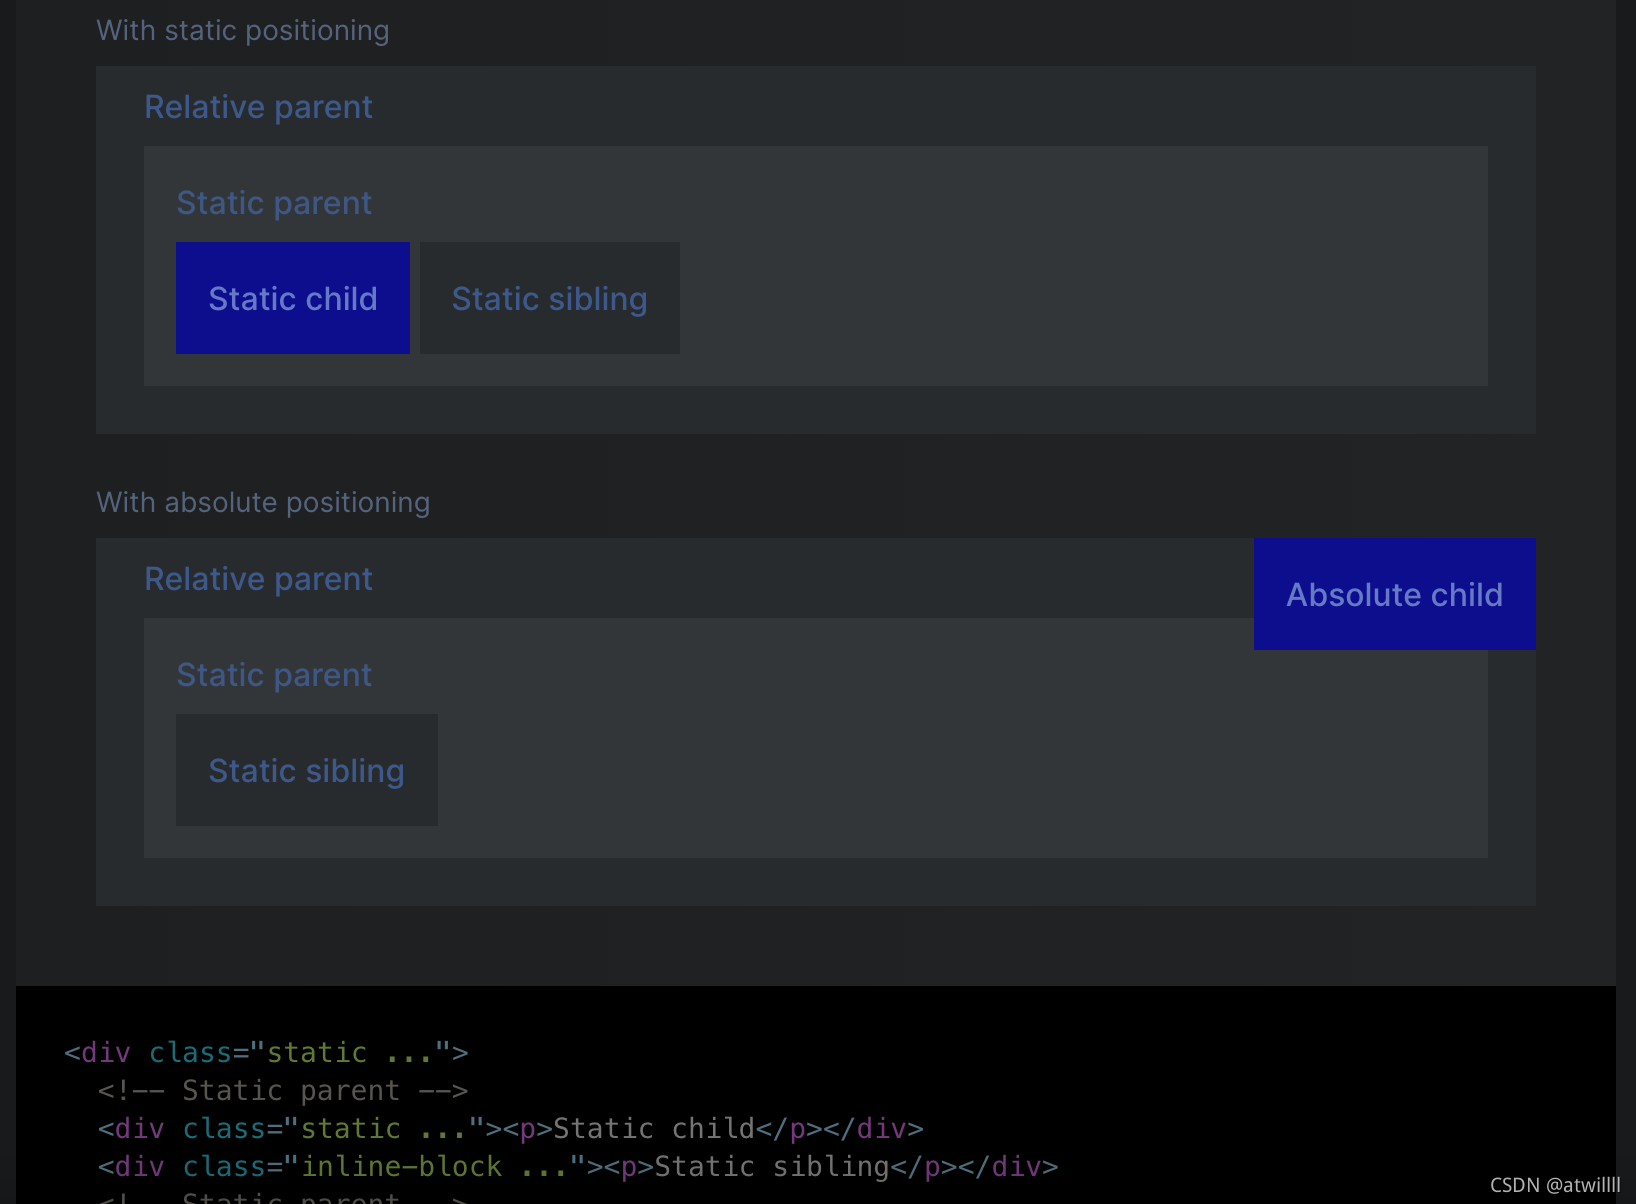Click the Absolute child blue box
This screenshot has width=1636, height=1204.
1395,594
